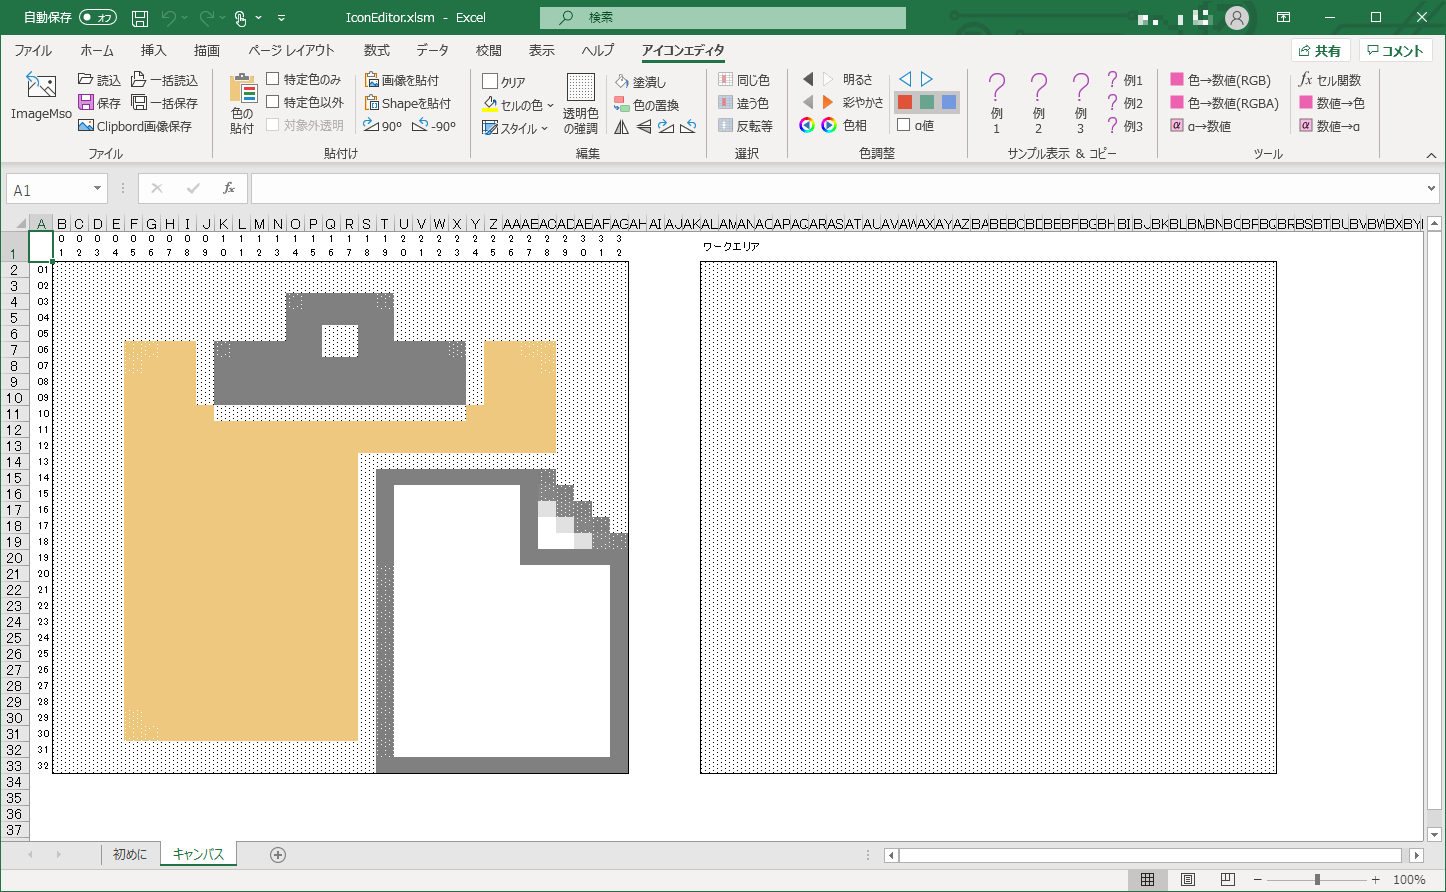The height and width of the screenshot is (892, 1446).
Task: Click クリア clear button
Action: pyautogui.click(x=504, y=82)
